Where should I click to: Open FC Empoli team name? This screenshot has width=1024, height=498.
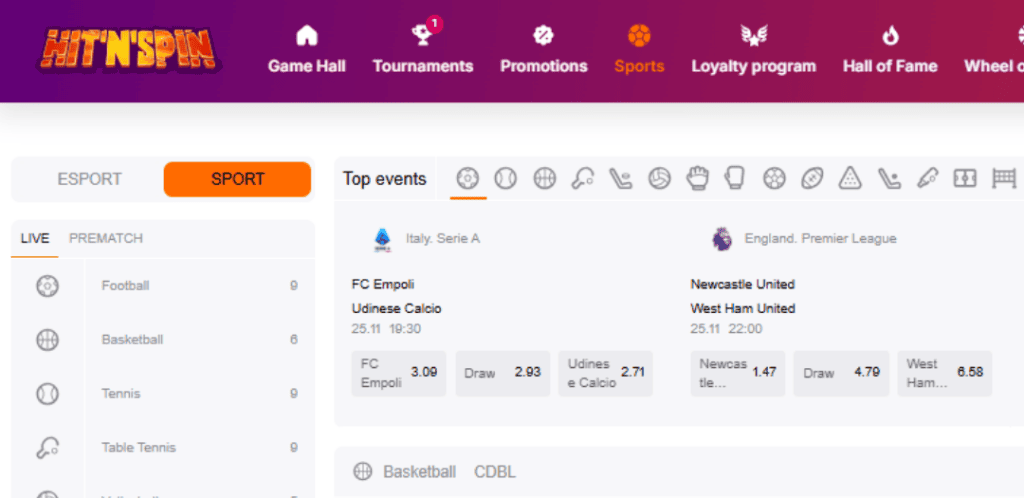[x=383, y=285]
